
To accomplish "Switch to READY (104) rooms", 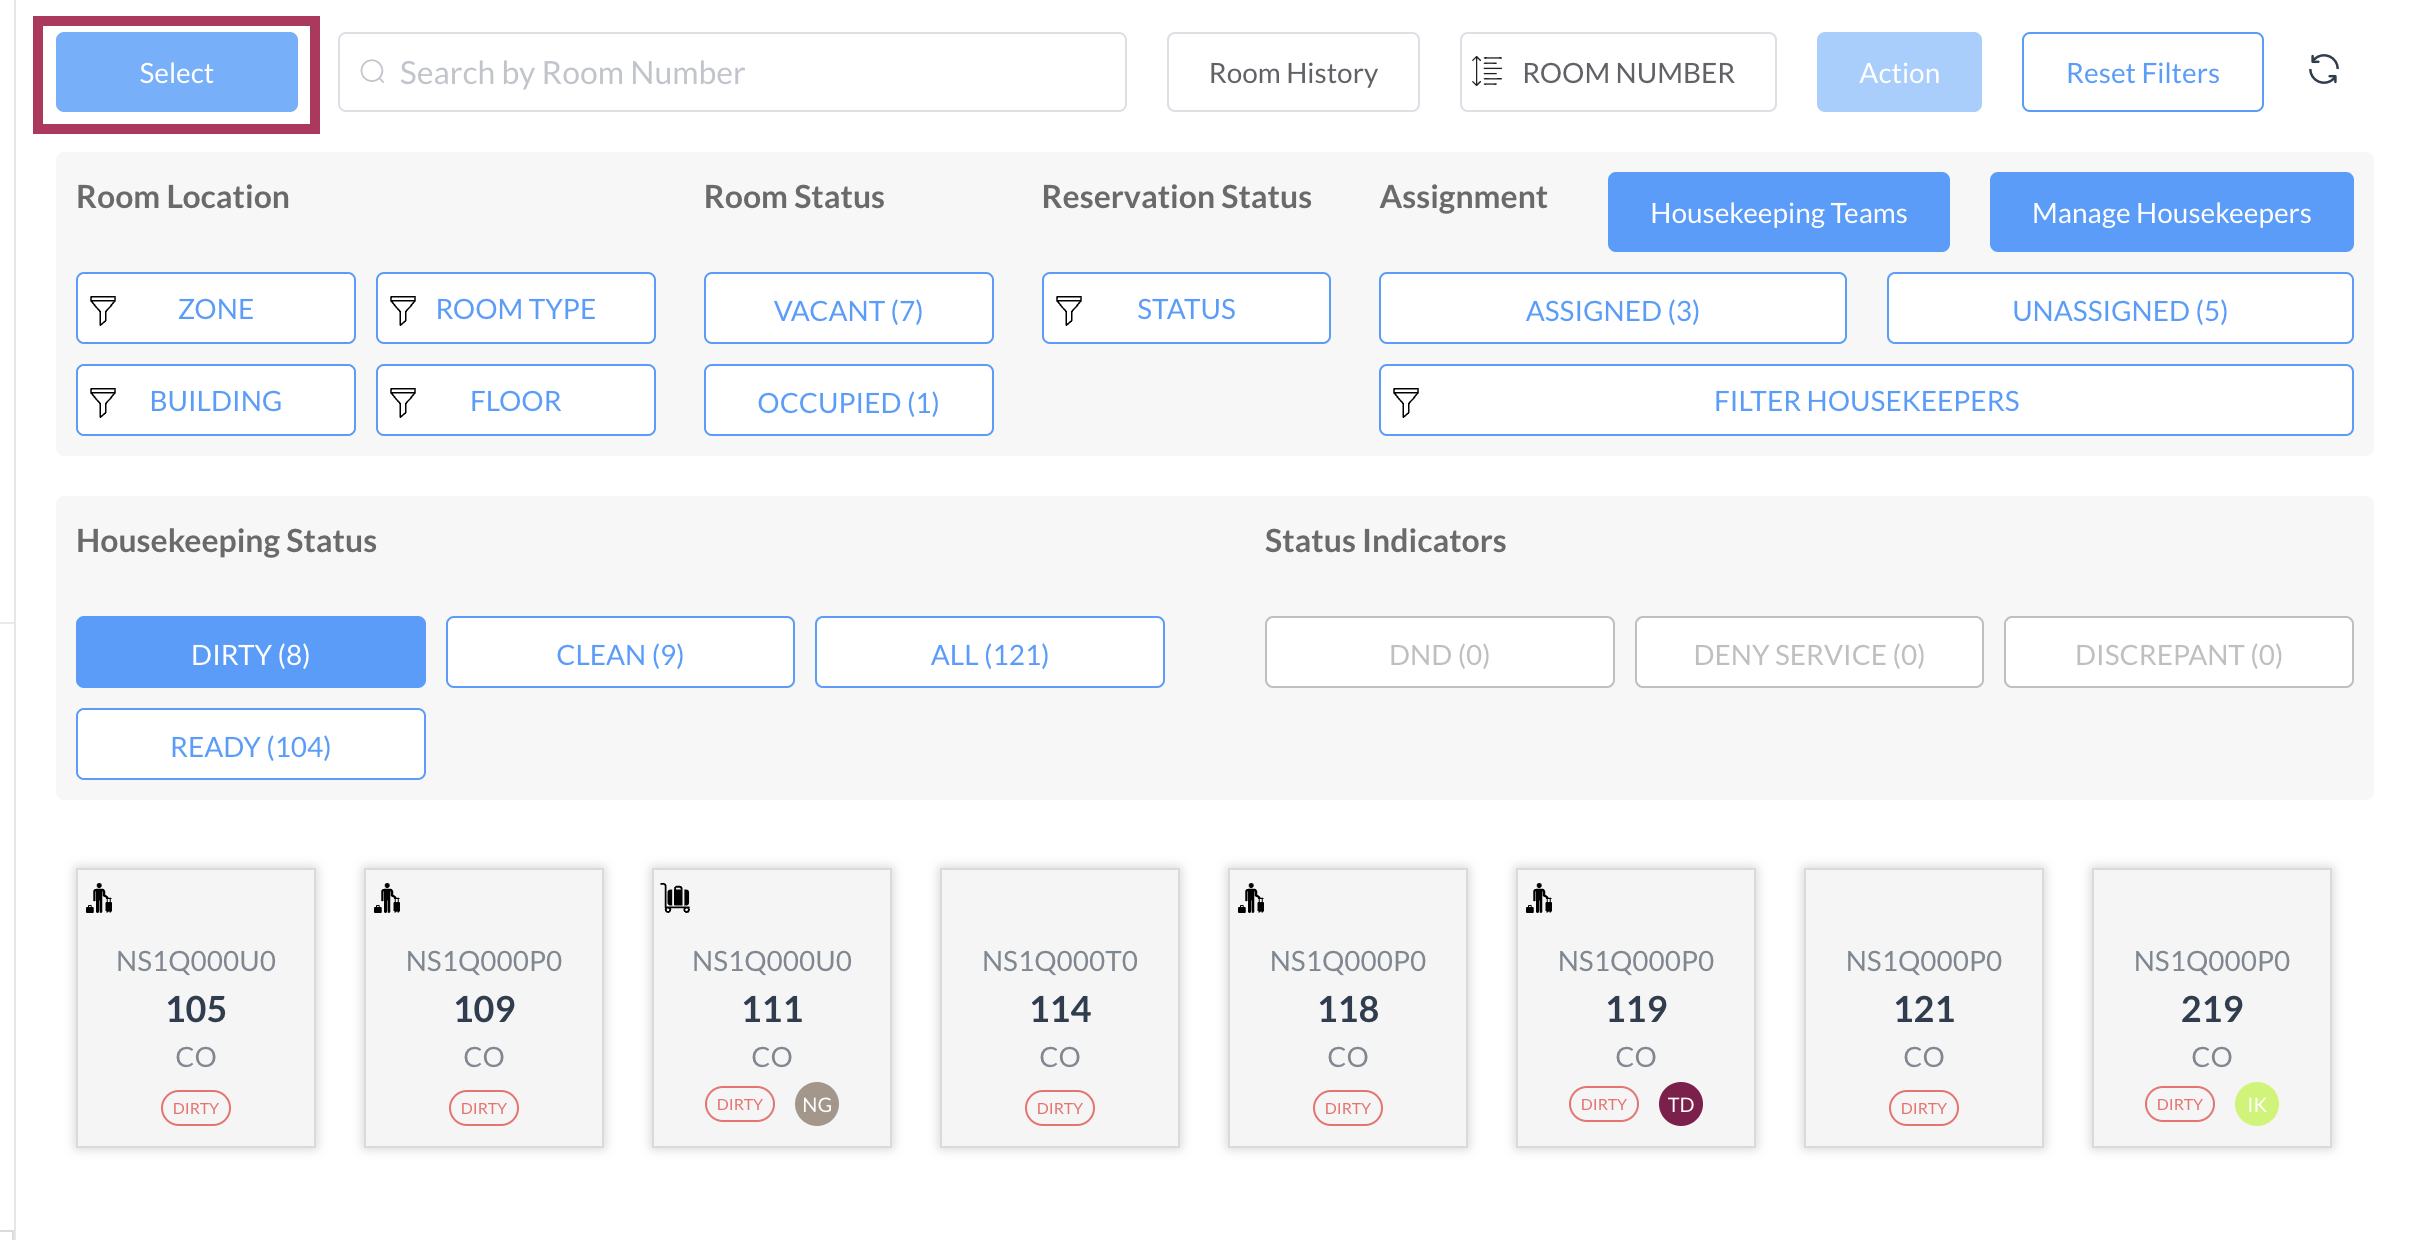I will coord(250,745).
